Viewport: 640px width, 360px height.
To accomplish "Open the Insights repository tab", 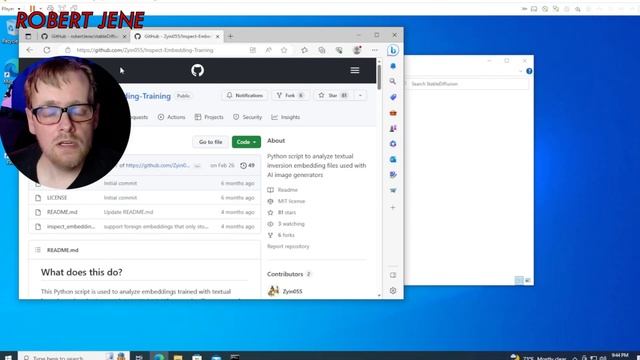I will tap(285, 117).
